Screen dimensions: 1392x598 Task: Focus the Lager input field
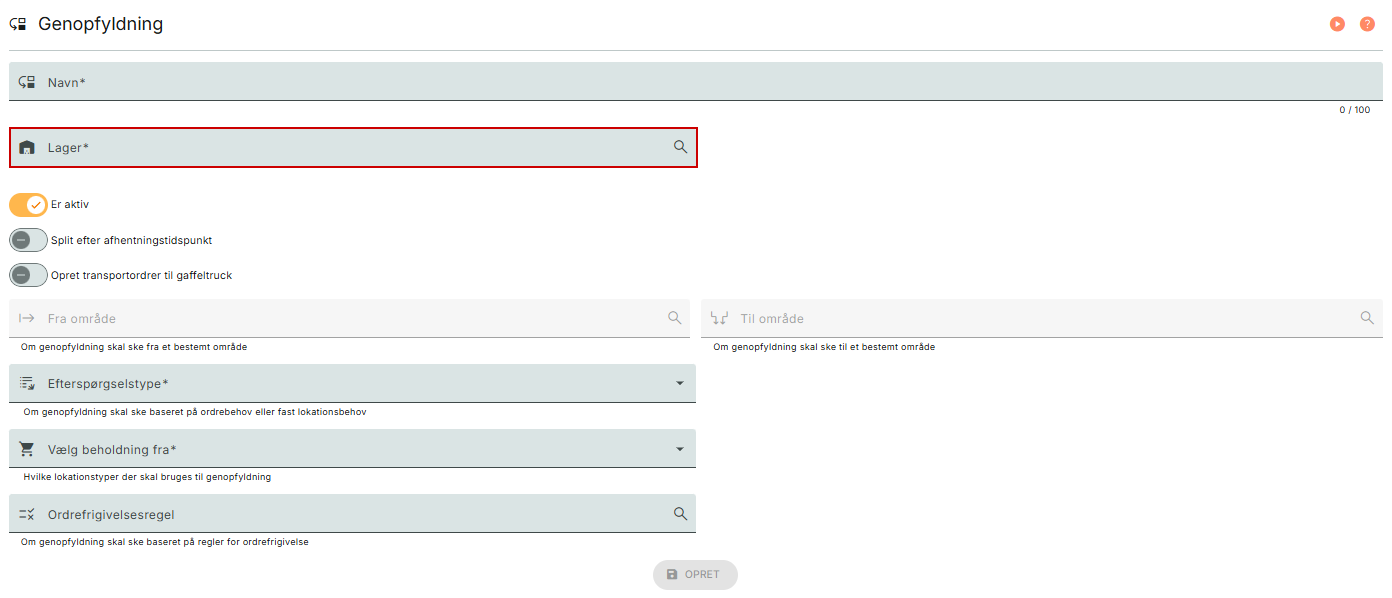tap(353, 147)
